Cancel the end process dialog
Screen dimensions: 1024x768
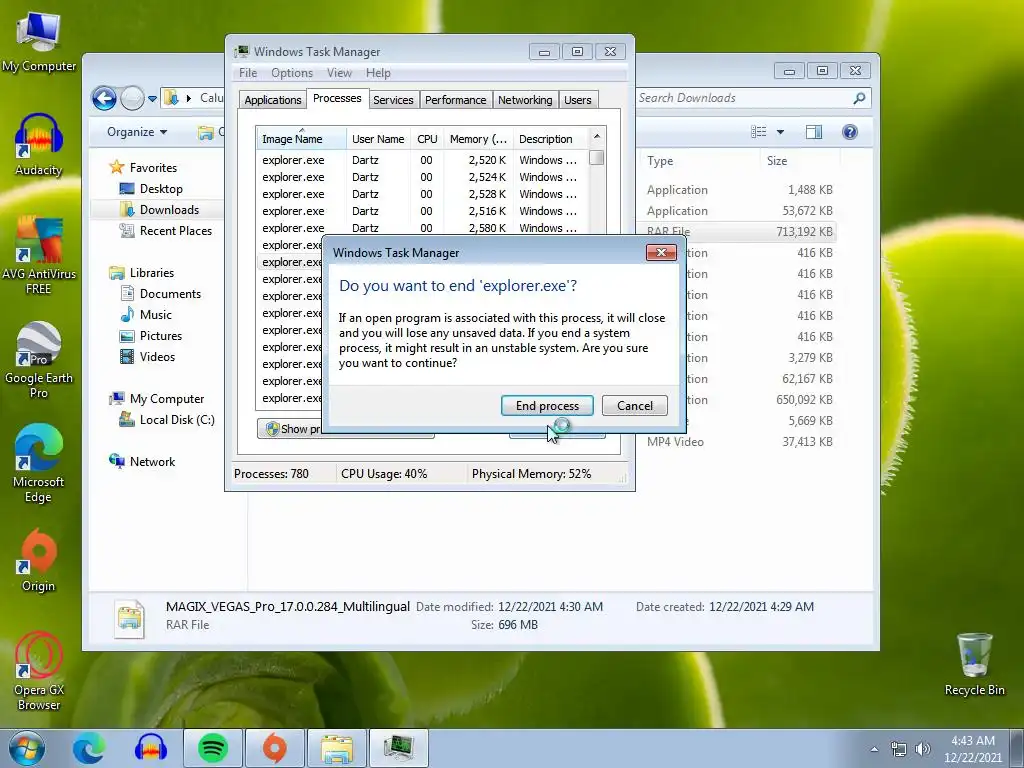click(x=635, y=406)
